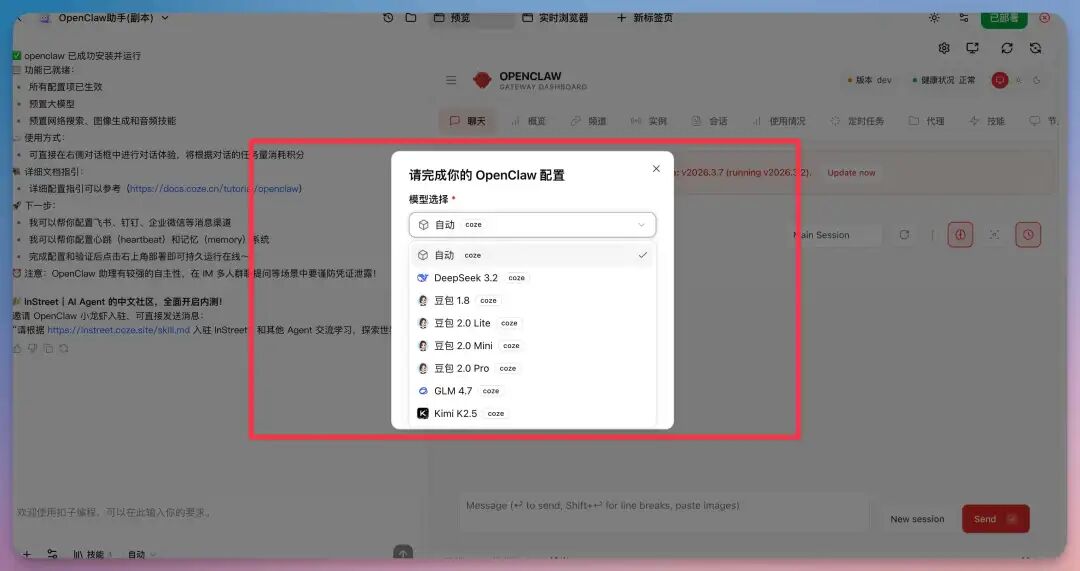Screen dimensions: 1080x571
Task: Open 聊天 tab in dashboard
Action: click(x=468, y=121)
